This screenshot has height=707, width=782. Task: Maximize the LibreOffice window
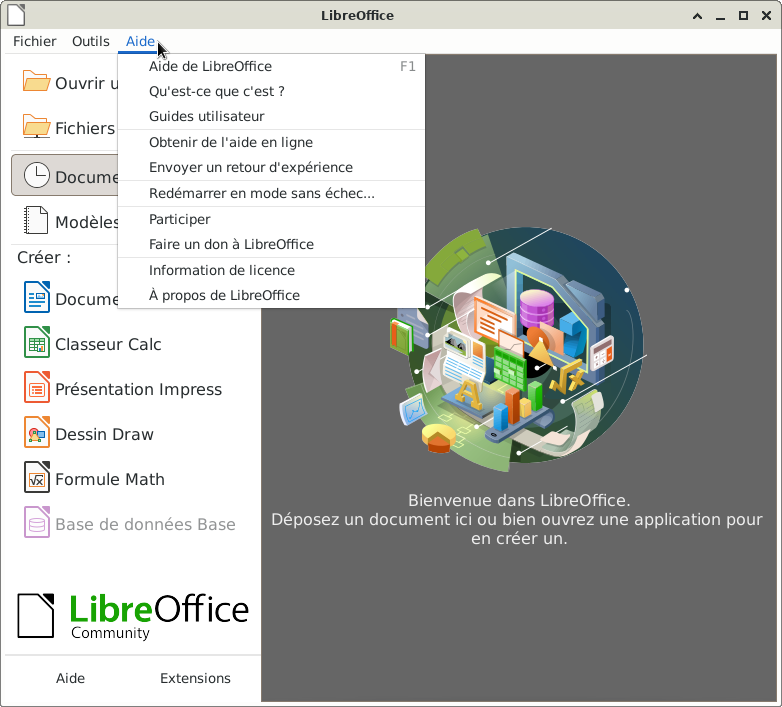click(x=743, y=16)
